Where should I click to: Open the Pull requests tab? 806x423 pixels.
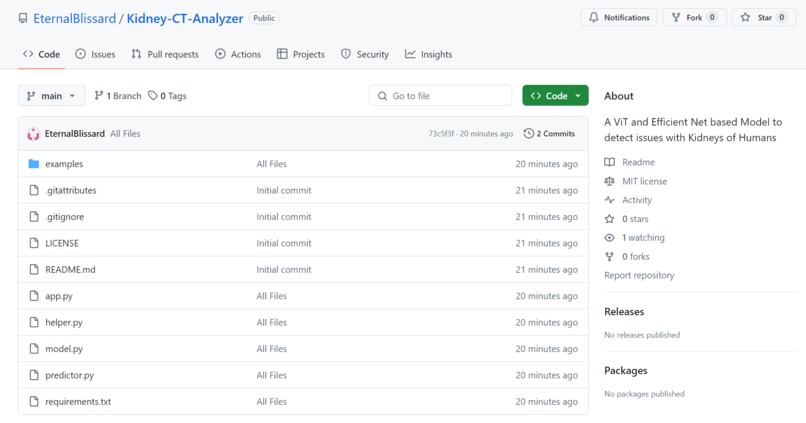(x=164, y=54)
